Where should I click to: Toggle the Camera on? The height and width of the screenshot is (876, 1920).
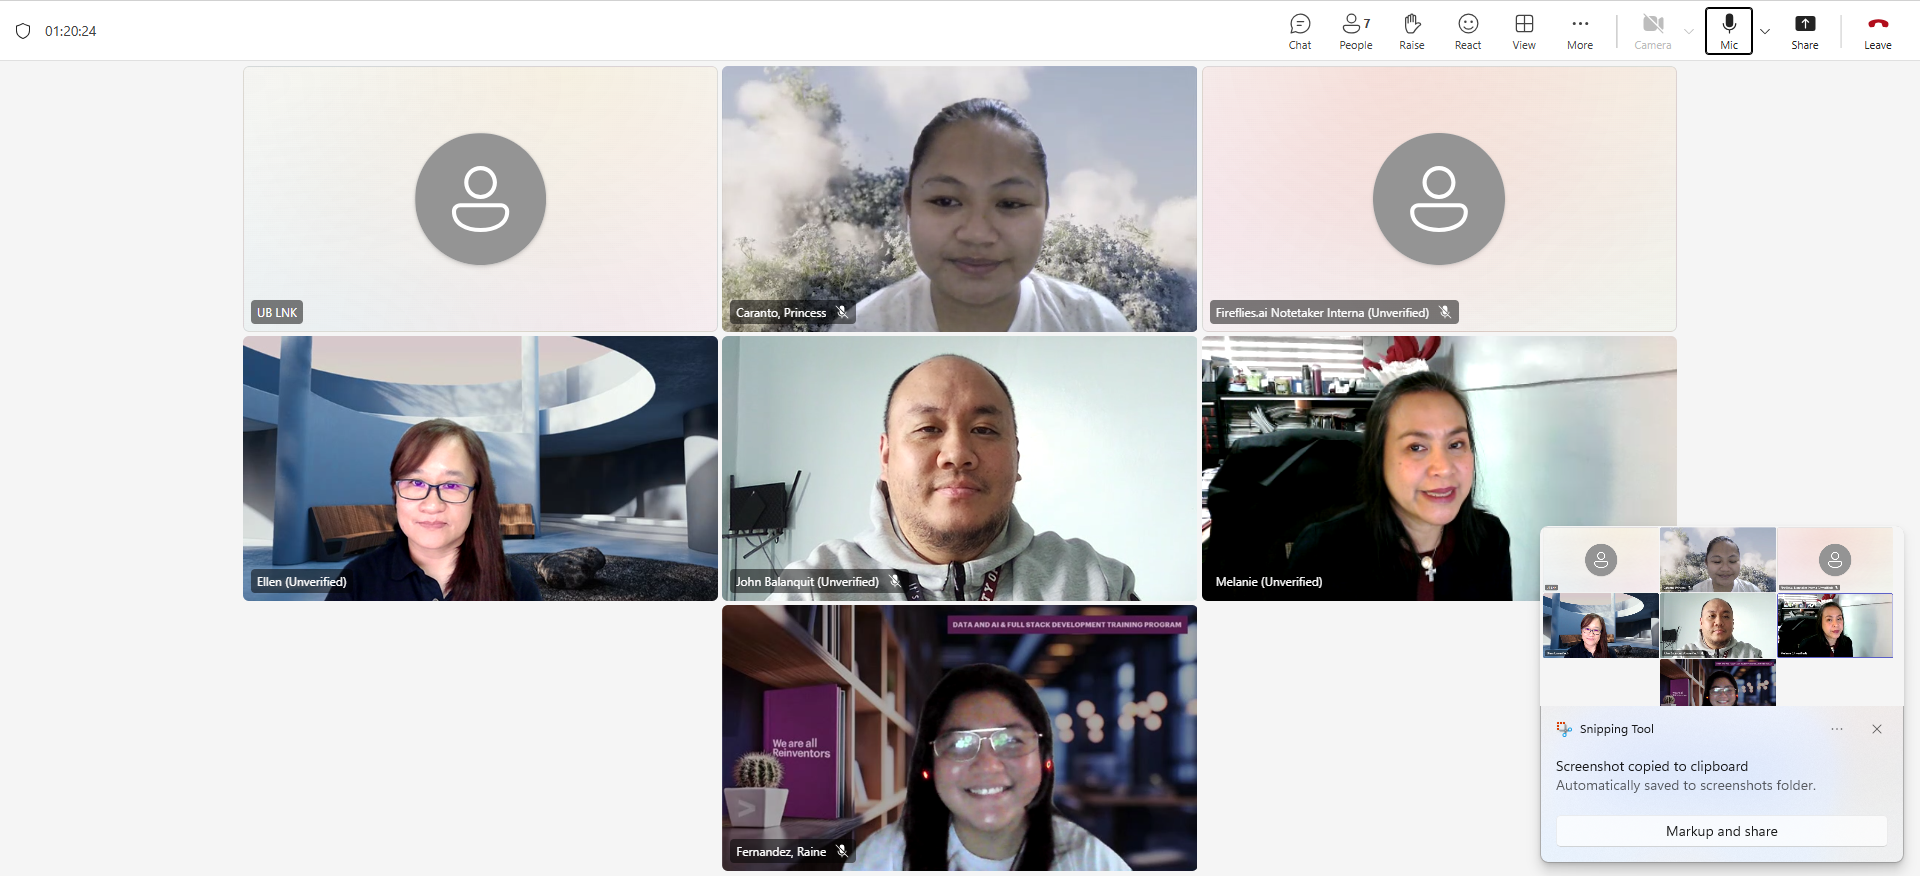pos(1652,31)
